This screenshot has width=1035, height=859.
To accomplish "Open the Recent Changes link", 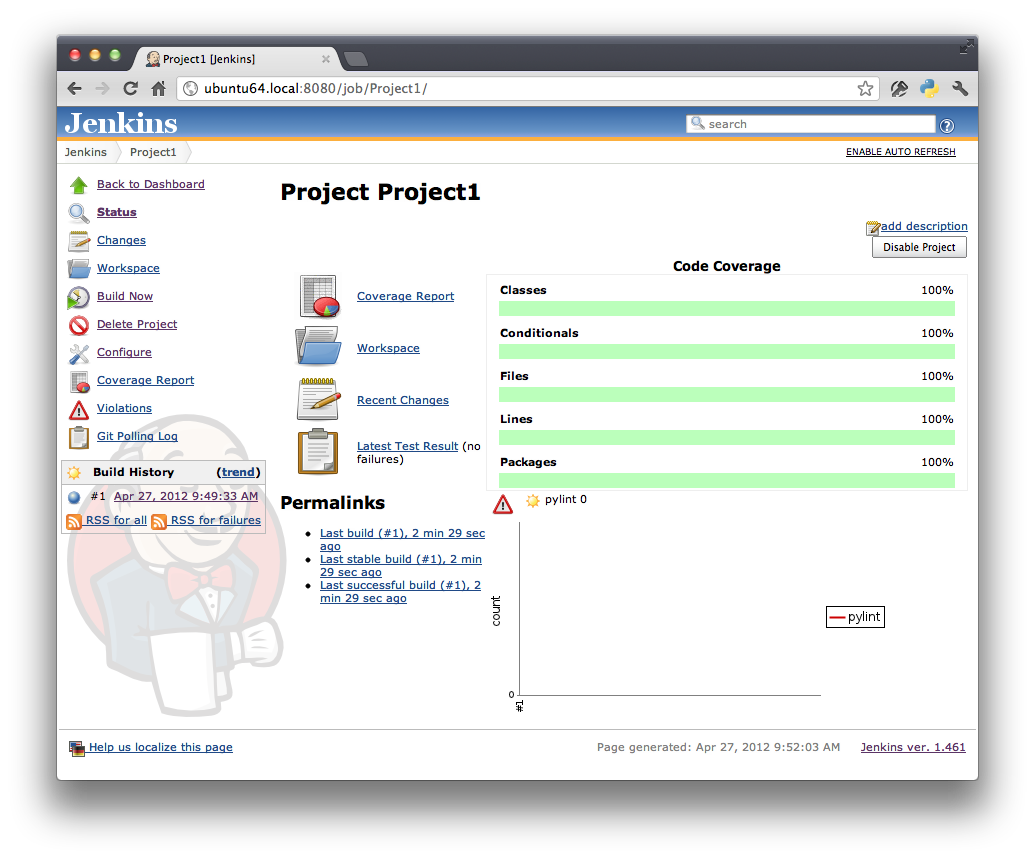I will coord(403,401).
